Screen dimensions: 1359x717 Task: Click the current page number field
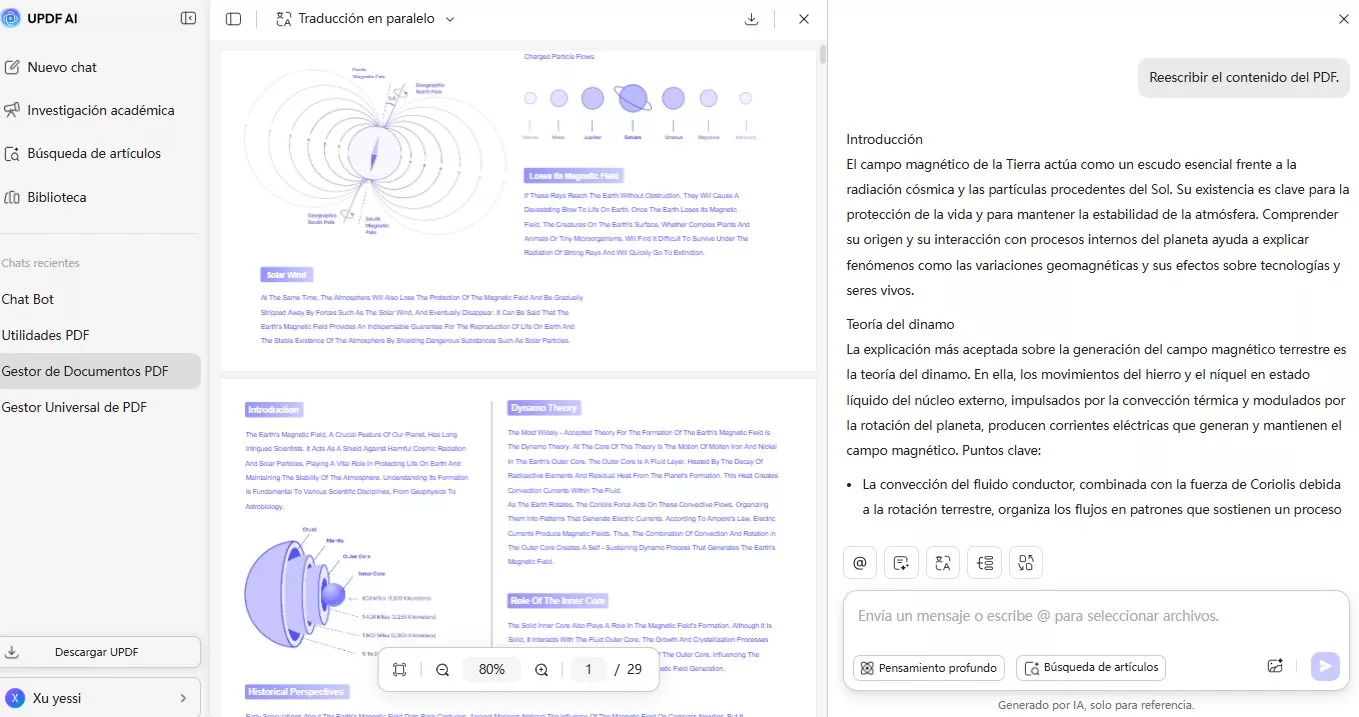[x=589, y=670]
